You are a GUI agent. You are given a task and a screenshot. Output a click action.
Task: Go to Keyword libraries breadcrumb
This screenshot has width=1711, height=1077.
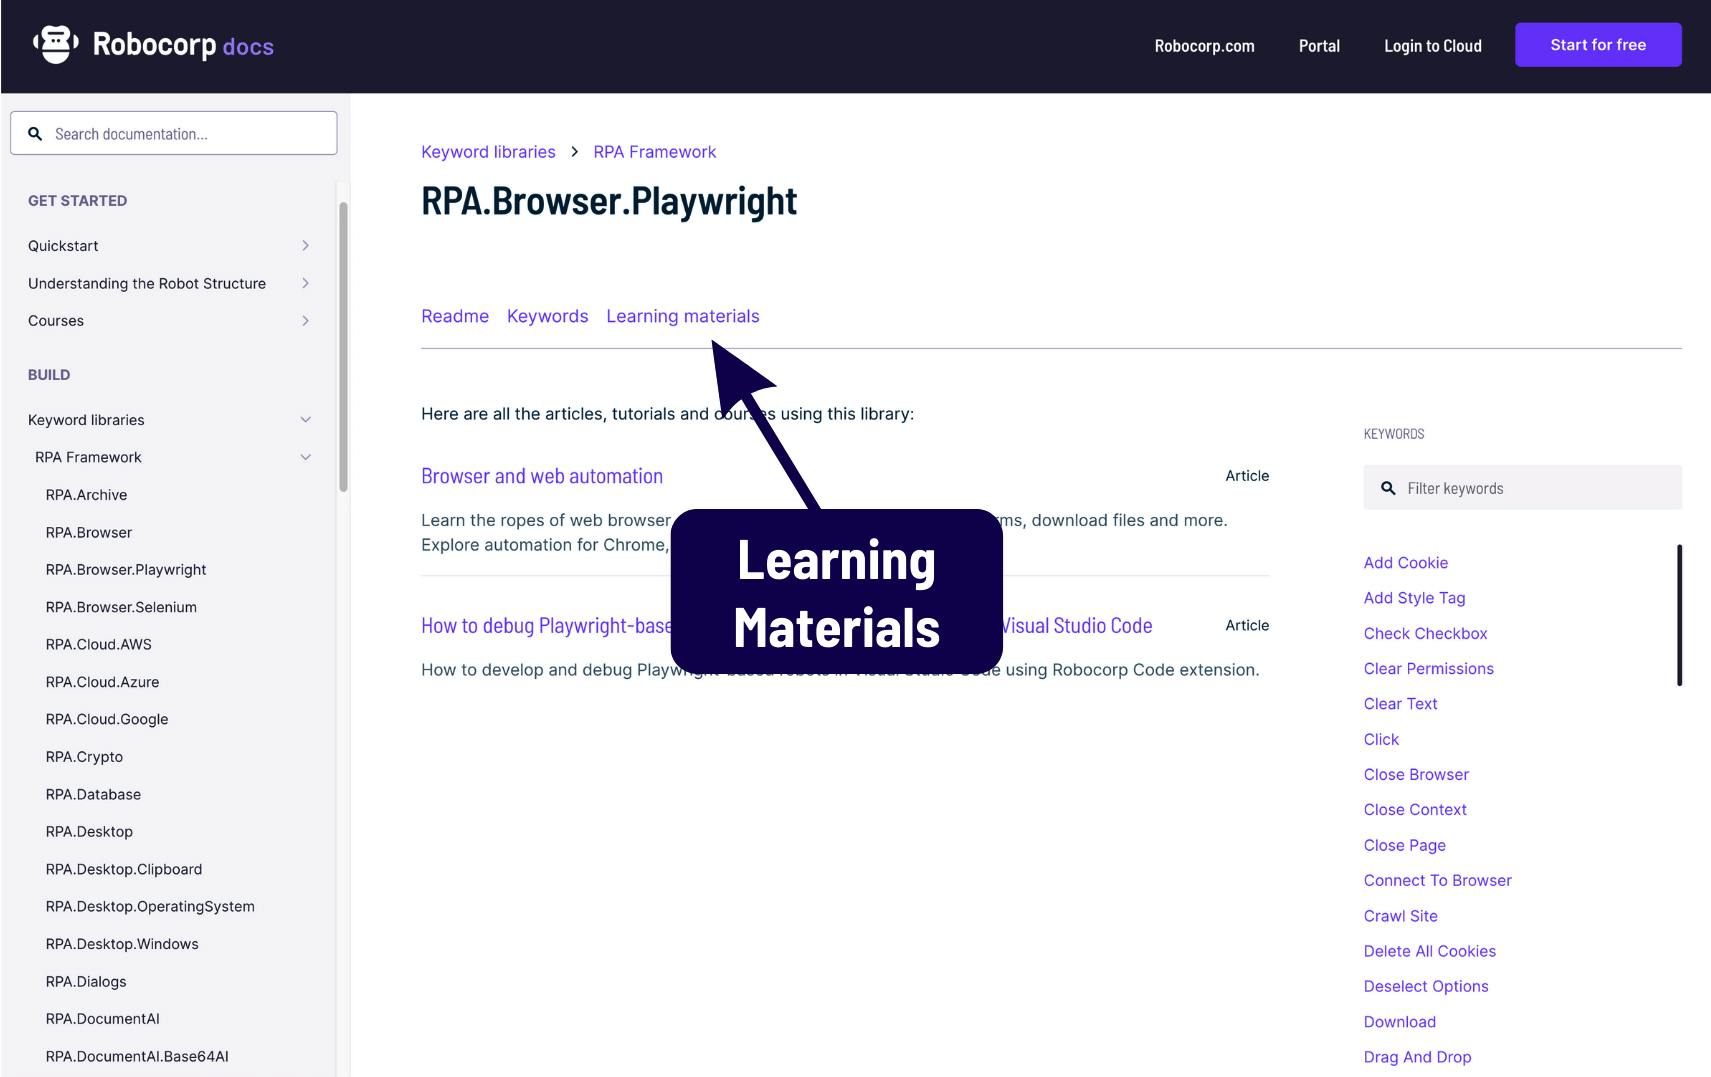coord(488,152)
